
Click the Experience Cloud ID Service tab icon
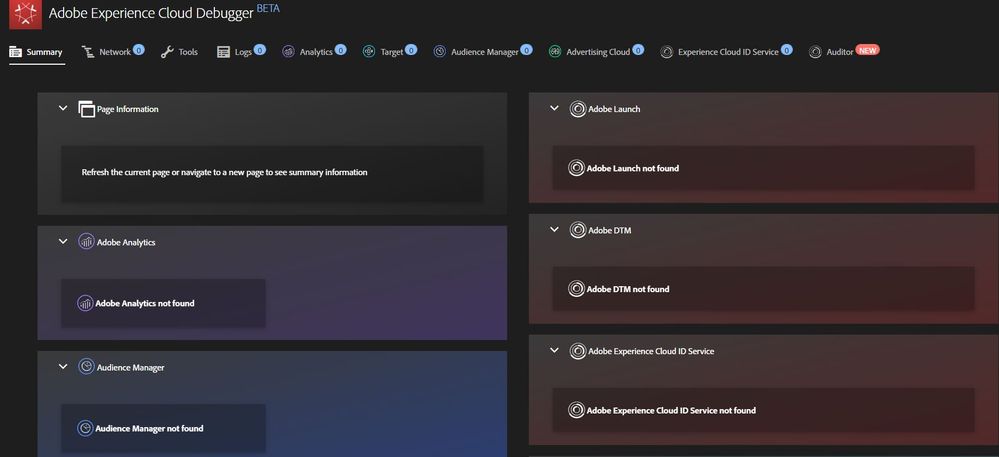click(x=666, y=52)
